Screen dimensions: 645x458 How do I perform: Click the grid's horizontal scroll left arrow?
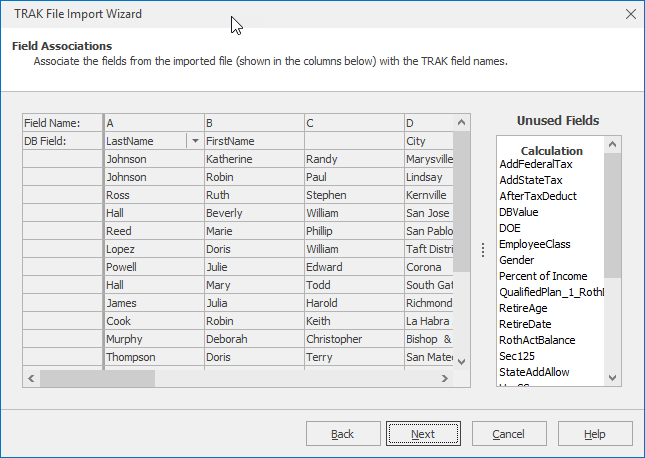tap(30, 379)
